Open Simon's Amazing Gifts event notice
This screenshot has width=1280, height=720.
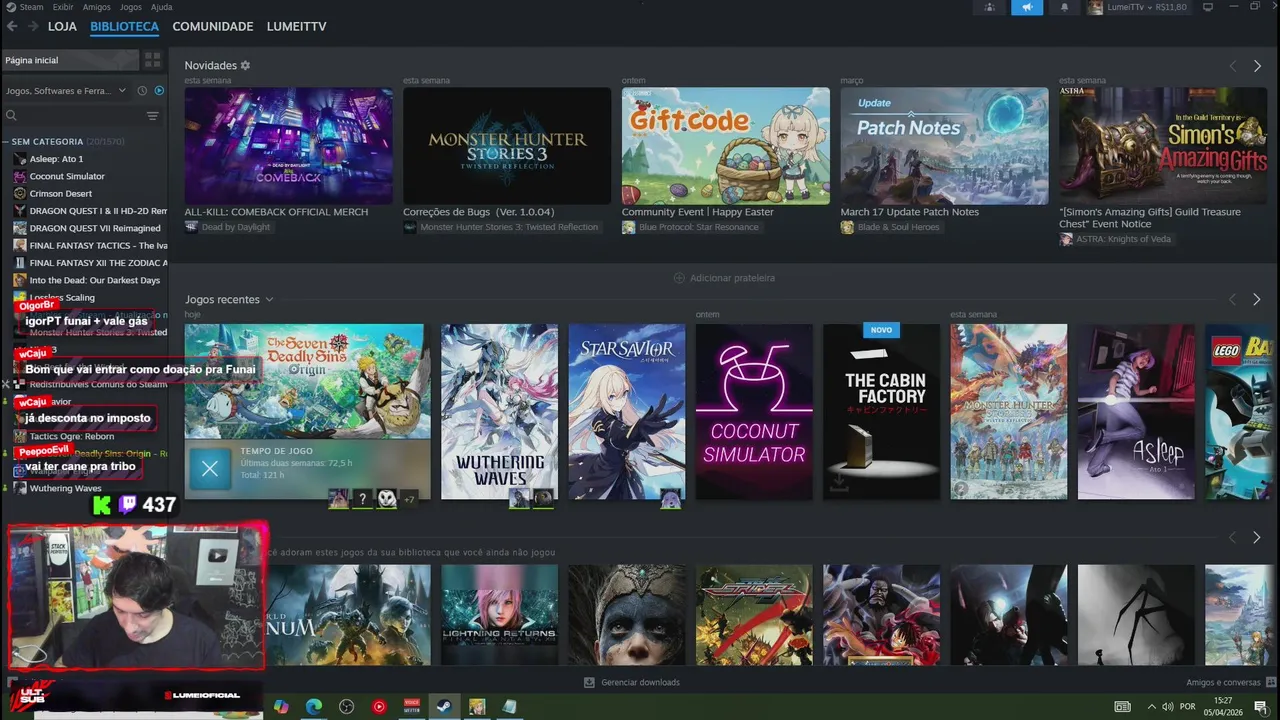[1163, 146]
